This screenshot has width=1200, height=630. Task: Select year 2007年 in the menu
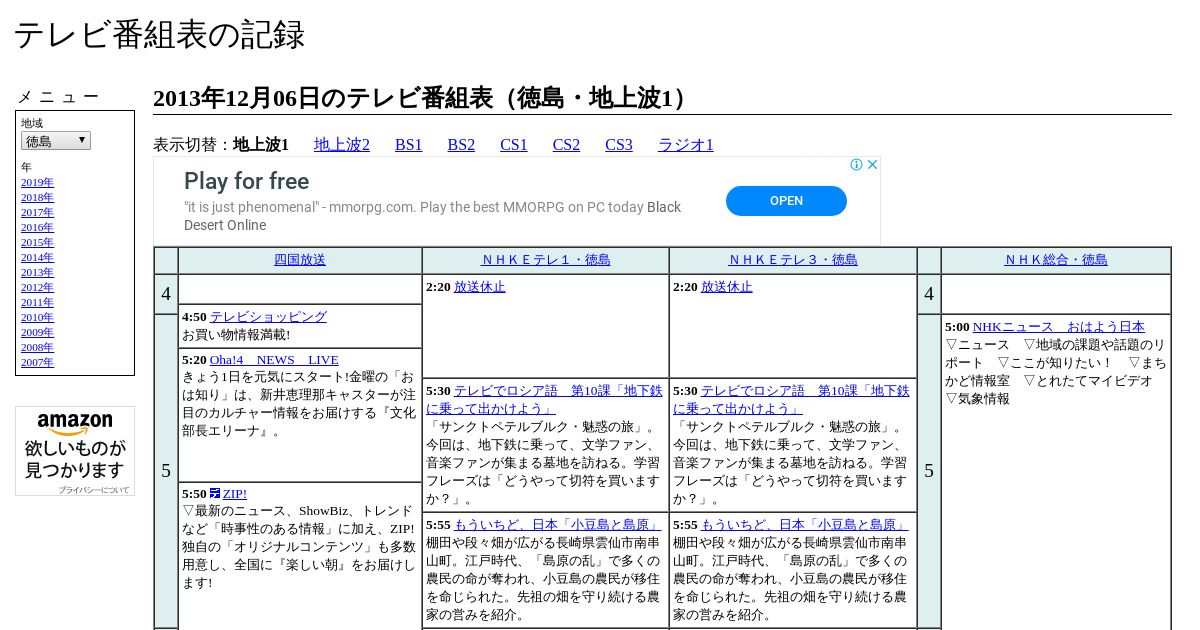37,362
